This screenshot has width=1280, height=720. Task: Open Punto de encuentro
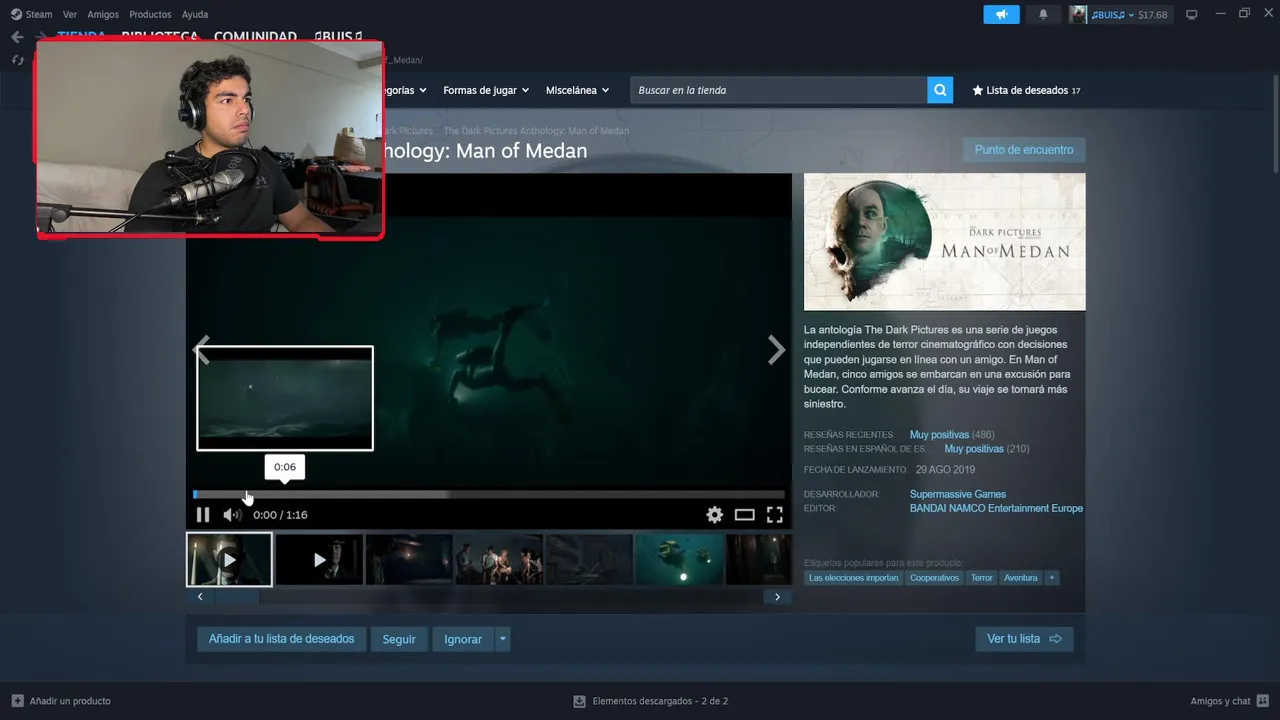click(1024, 150)
